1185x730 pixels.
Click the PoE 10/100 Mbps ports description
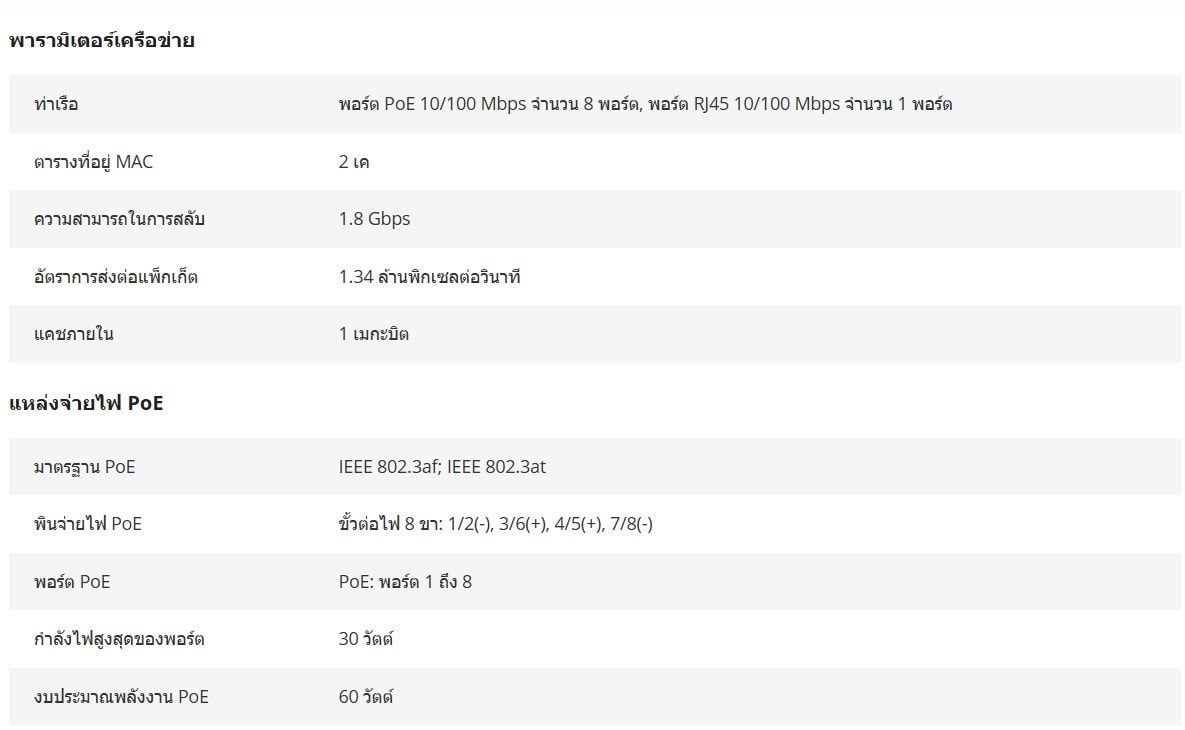[645, 104]
